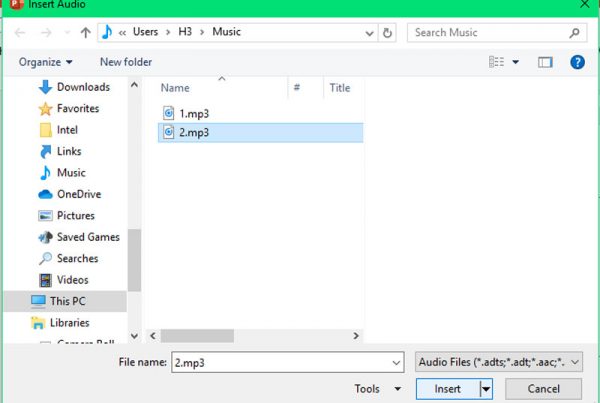Open the Insert button dropdown arrow

coord(486,388)
